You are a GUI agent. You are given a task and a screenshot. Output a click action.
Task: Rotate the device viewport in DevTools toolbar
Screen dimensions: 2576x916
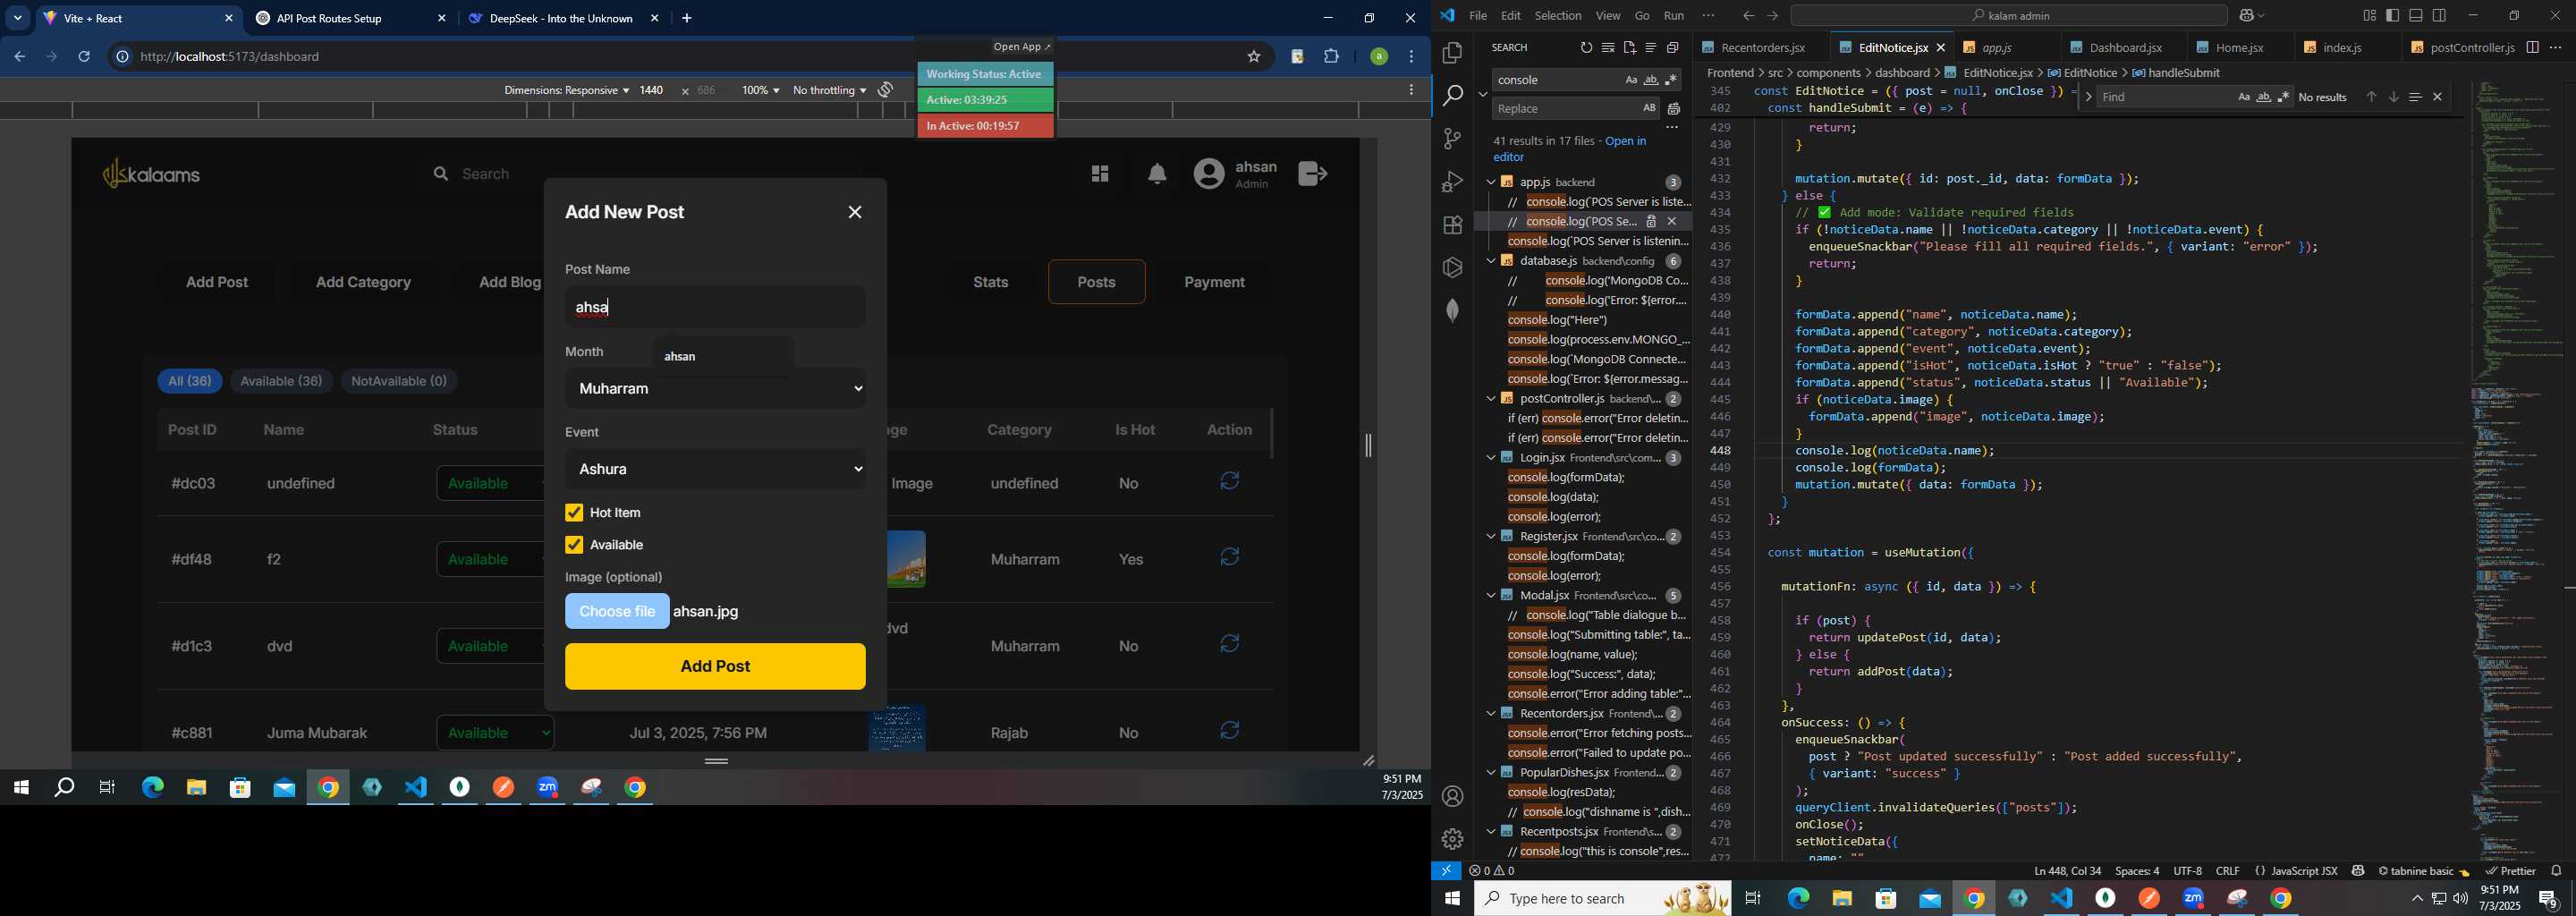886,90
